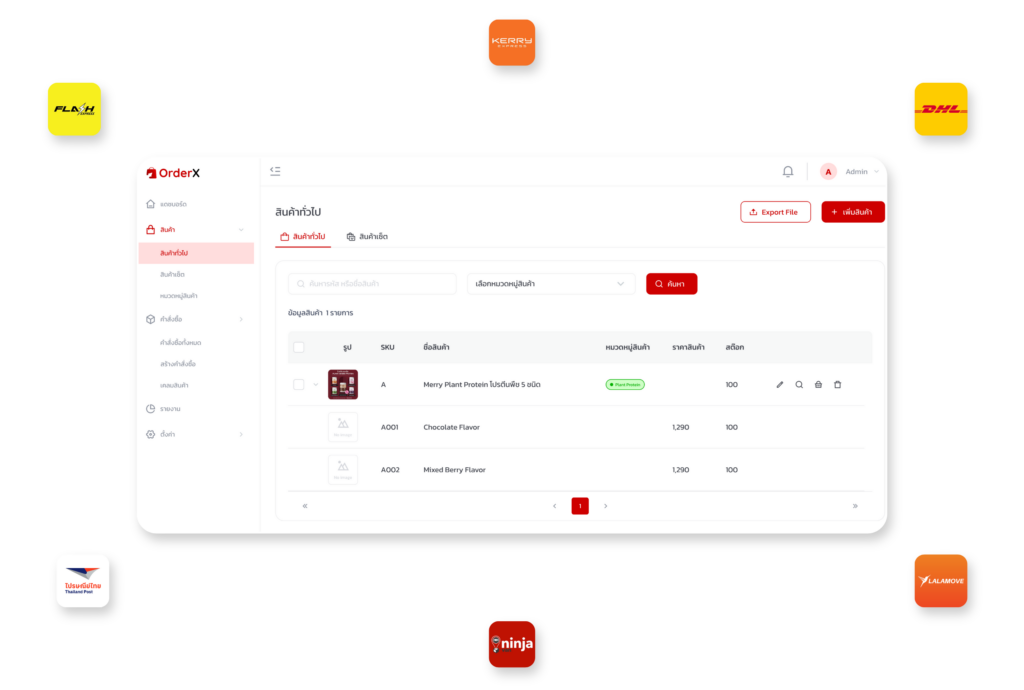
Task: Click the Kerry Express logo tile
Action: [512, 42]
